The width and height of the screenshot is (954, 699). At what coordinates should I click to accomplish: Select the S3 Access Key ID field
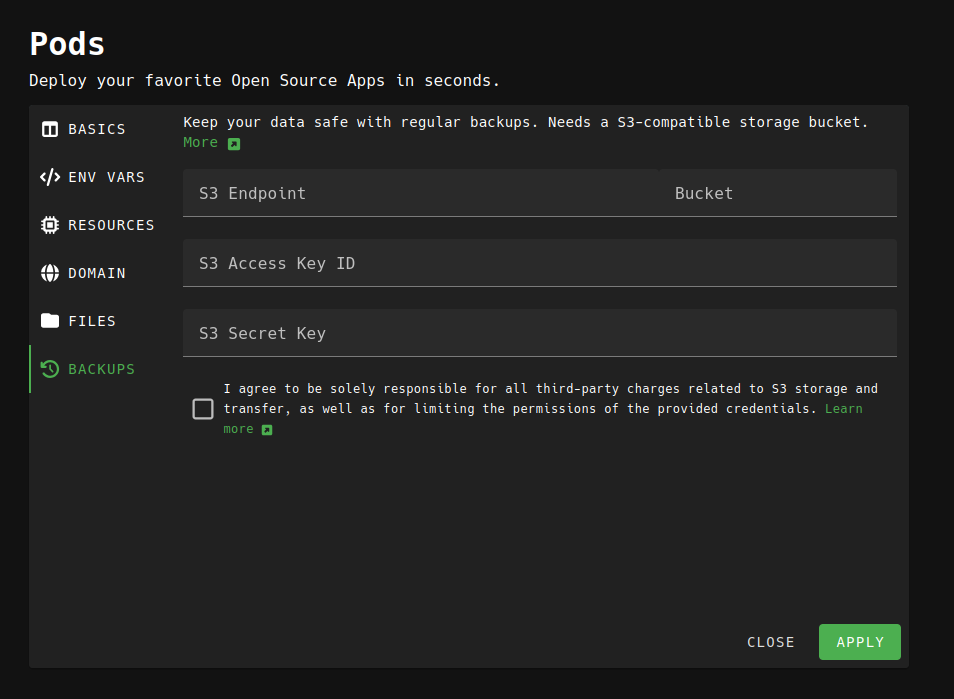coord(539,263)
